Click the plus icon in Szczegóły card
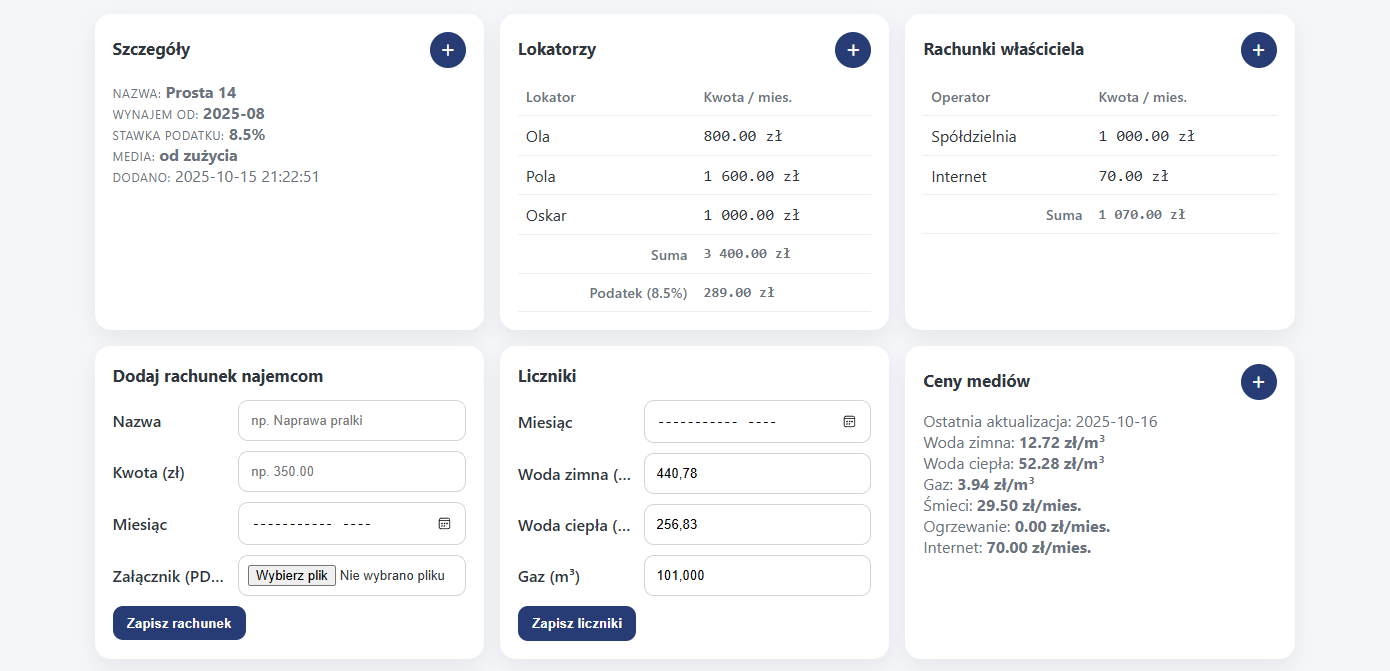Image resolution: width=1390 pixels, height=671 pixels. 447,50
